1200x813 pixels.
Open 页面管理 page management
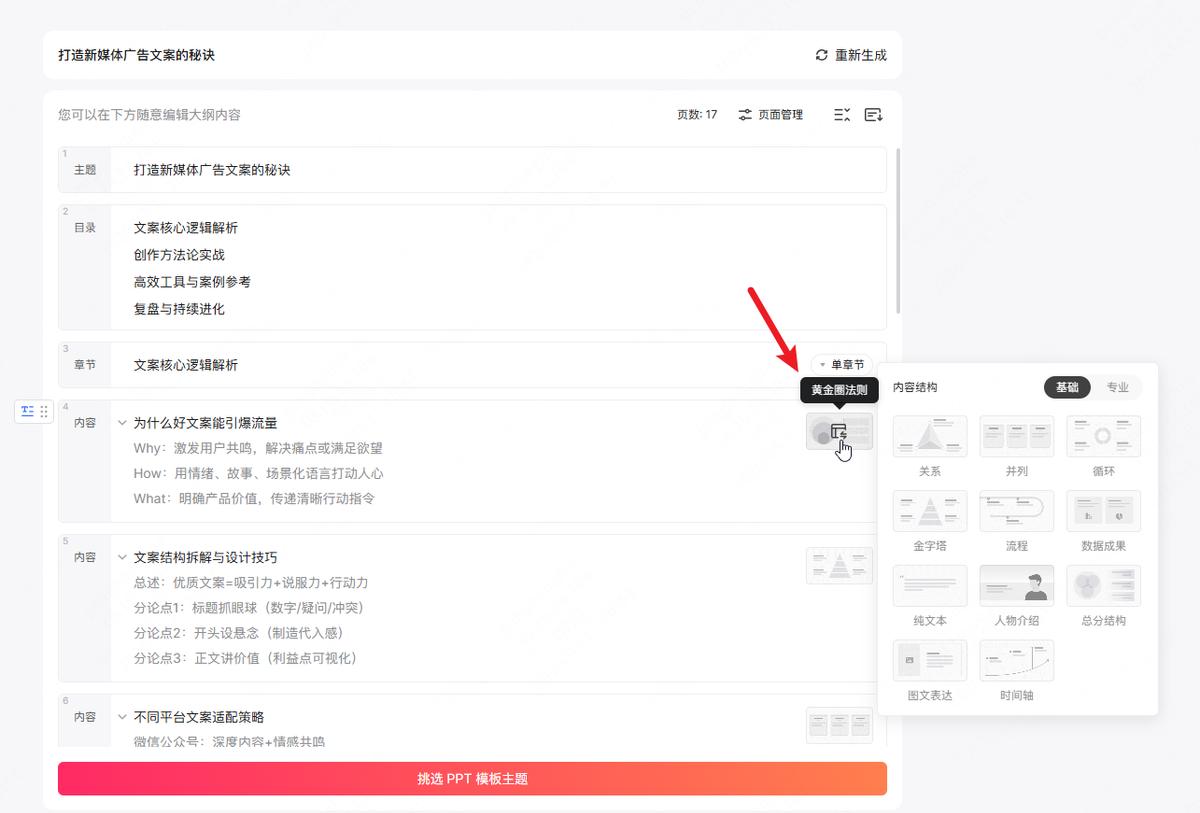coord(771,115)
